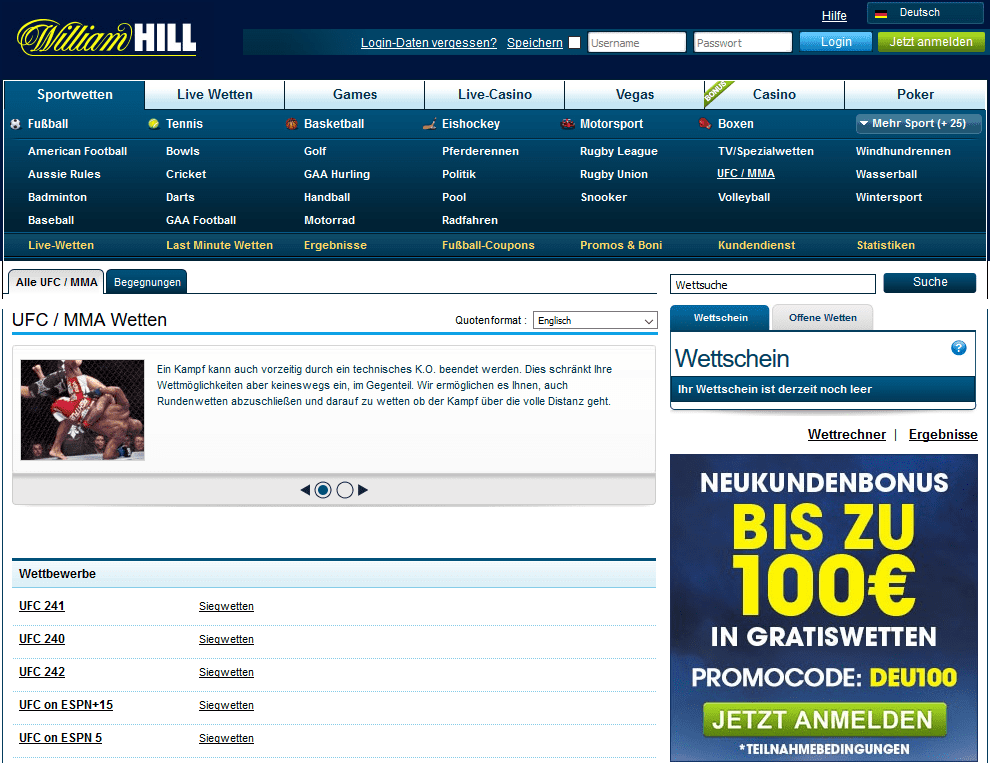Click the German flag icon

(x=881, y=13)
